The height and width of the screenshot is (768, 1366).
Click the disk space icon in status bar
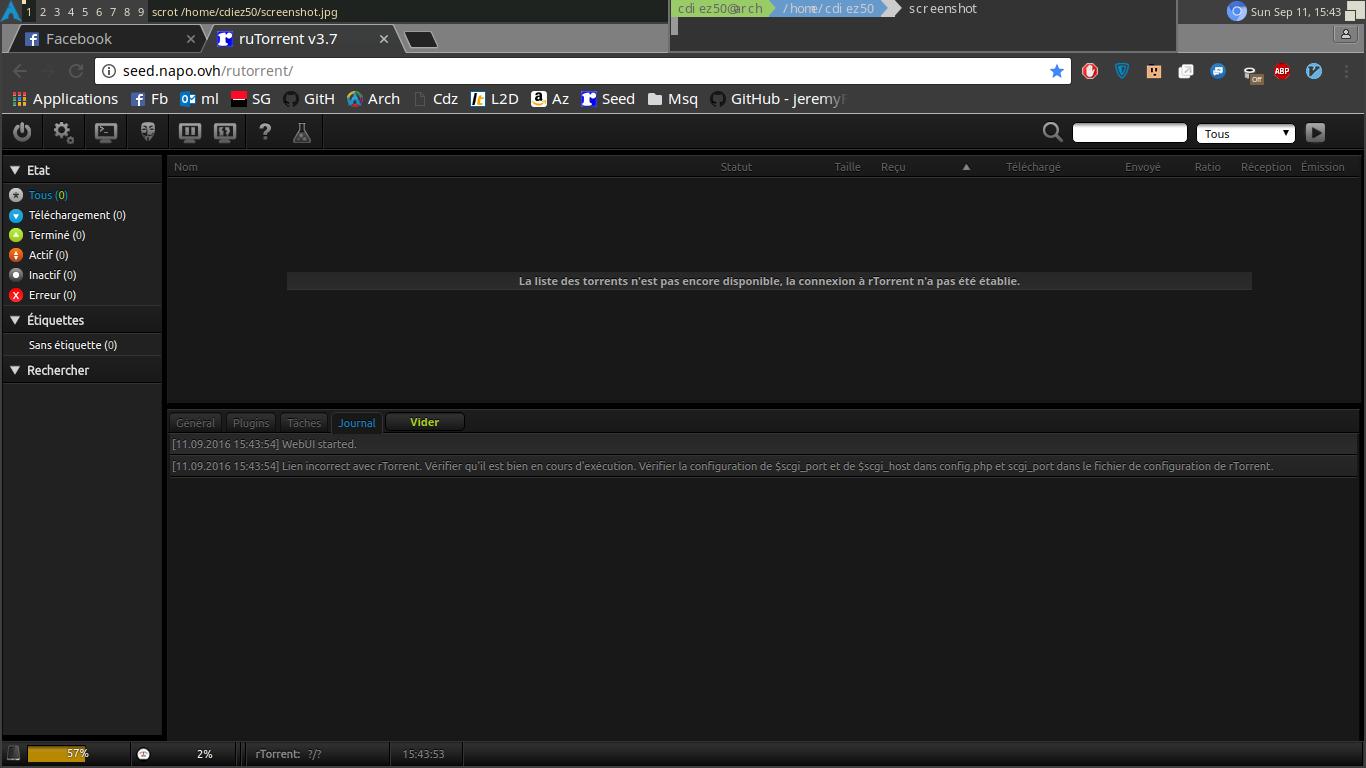pyautogui.click(x=13, y=754)
